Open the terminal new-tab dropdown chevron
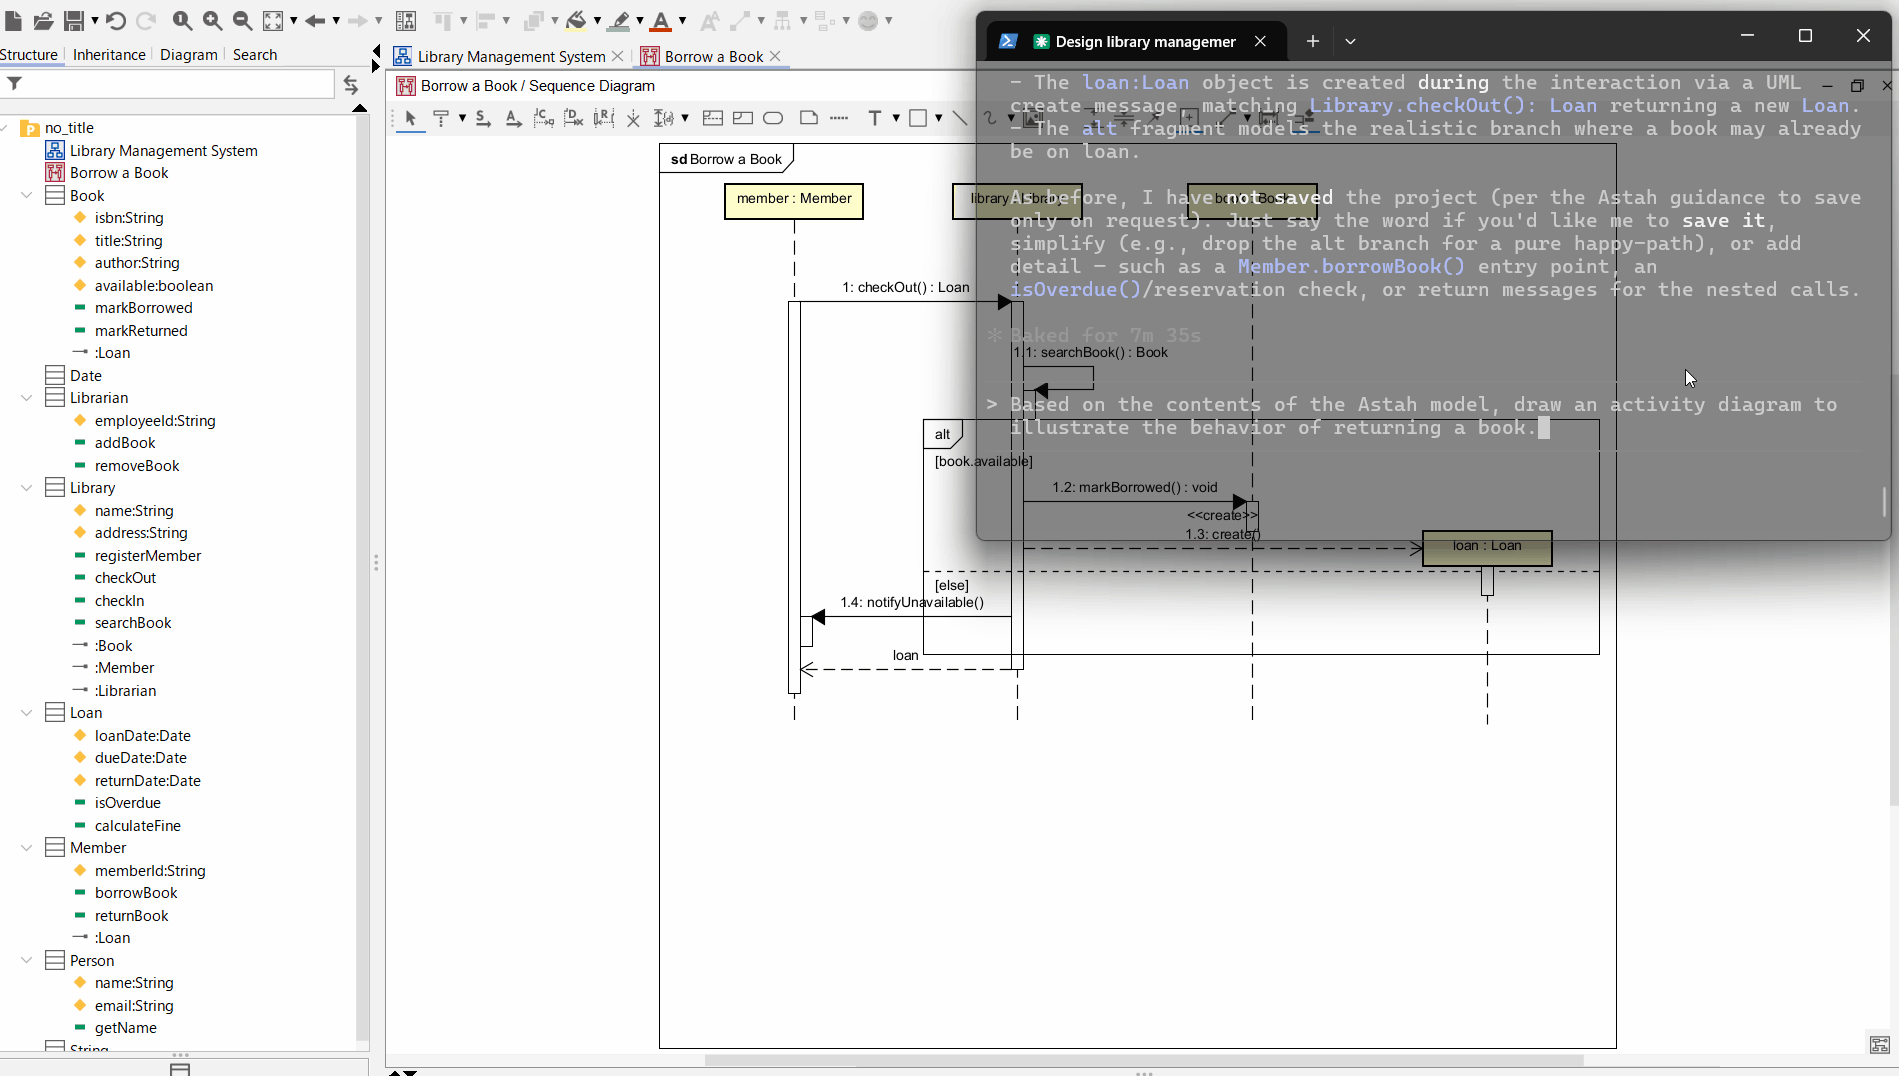Screen dimensions: 1899x1076 pyautogui.click(x=1350, y=41)
